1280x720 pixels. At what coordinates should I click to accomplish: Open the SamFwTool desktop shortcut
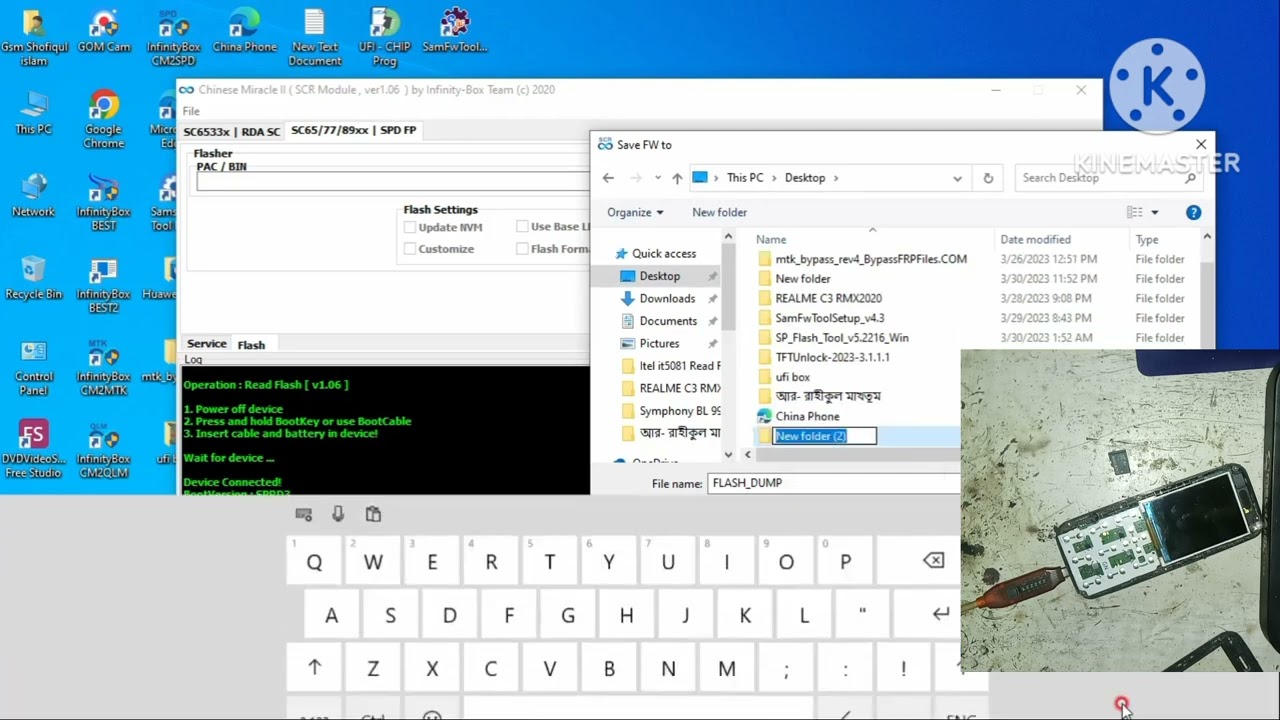point(455,32)
